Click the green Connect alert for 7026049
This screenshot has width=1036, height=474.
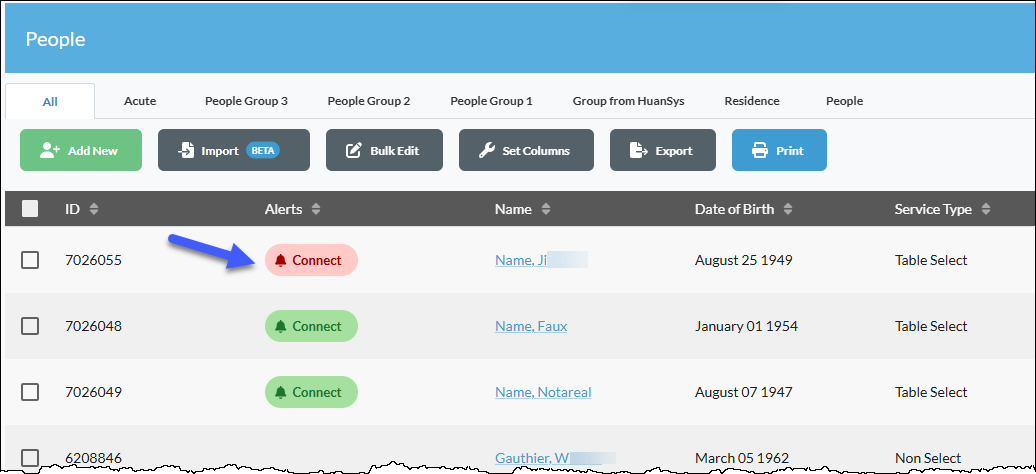click(x=311, y=392)
